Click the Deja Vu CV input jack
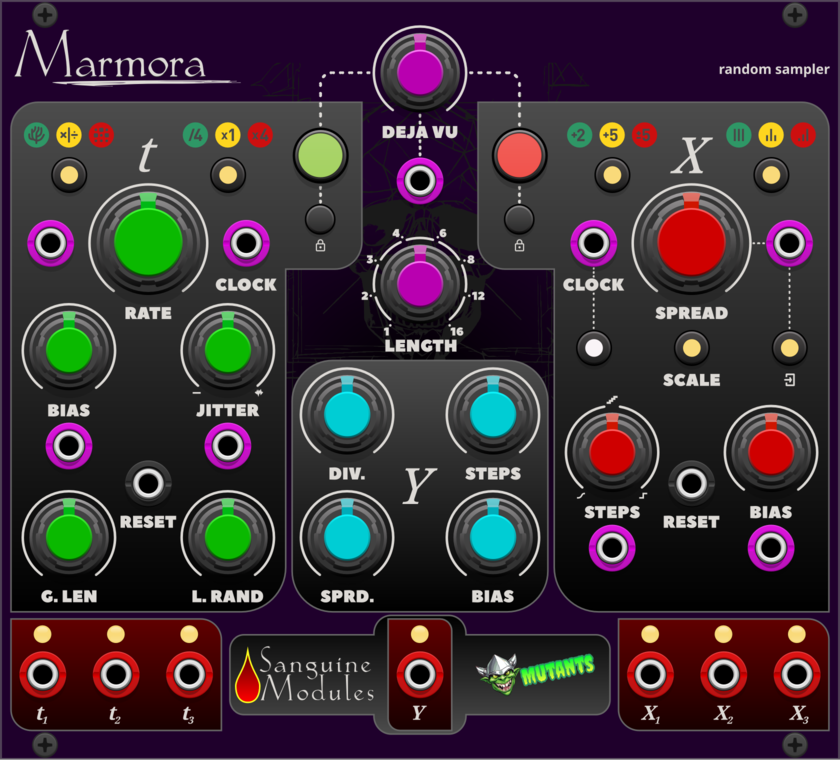The width and height of the screenshot is (840, 760). [420, 181]
